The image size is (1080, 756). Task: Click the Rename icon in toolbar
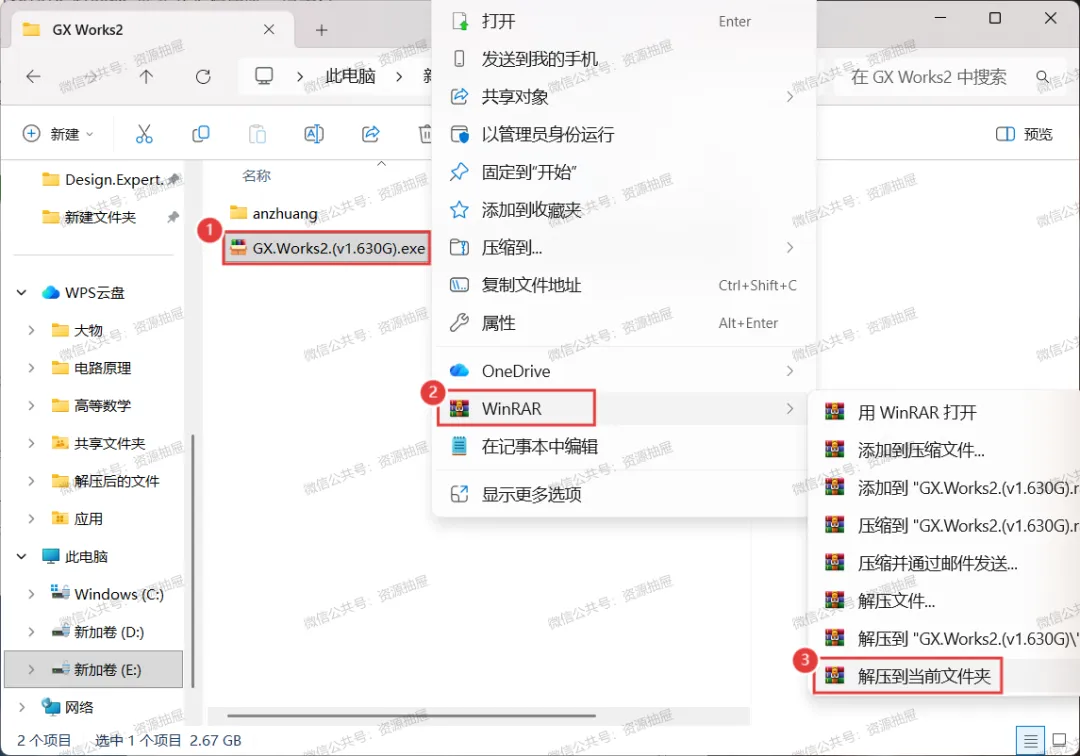pyautogui.click(x=314, y=134)
